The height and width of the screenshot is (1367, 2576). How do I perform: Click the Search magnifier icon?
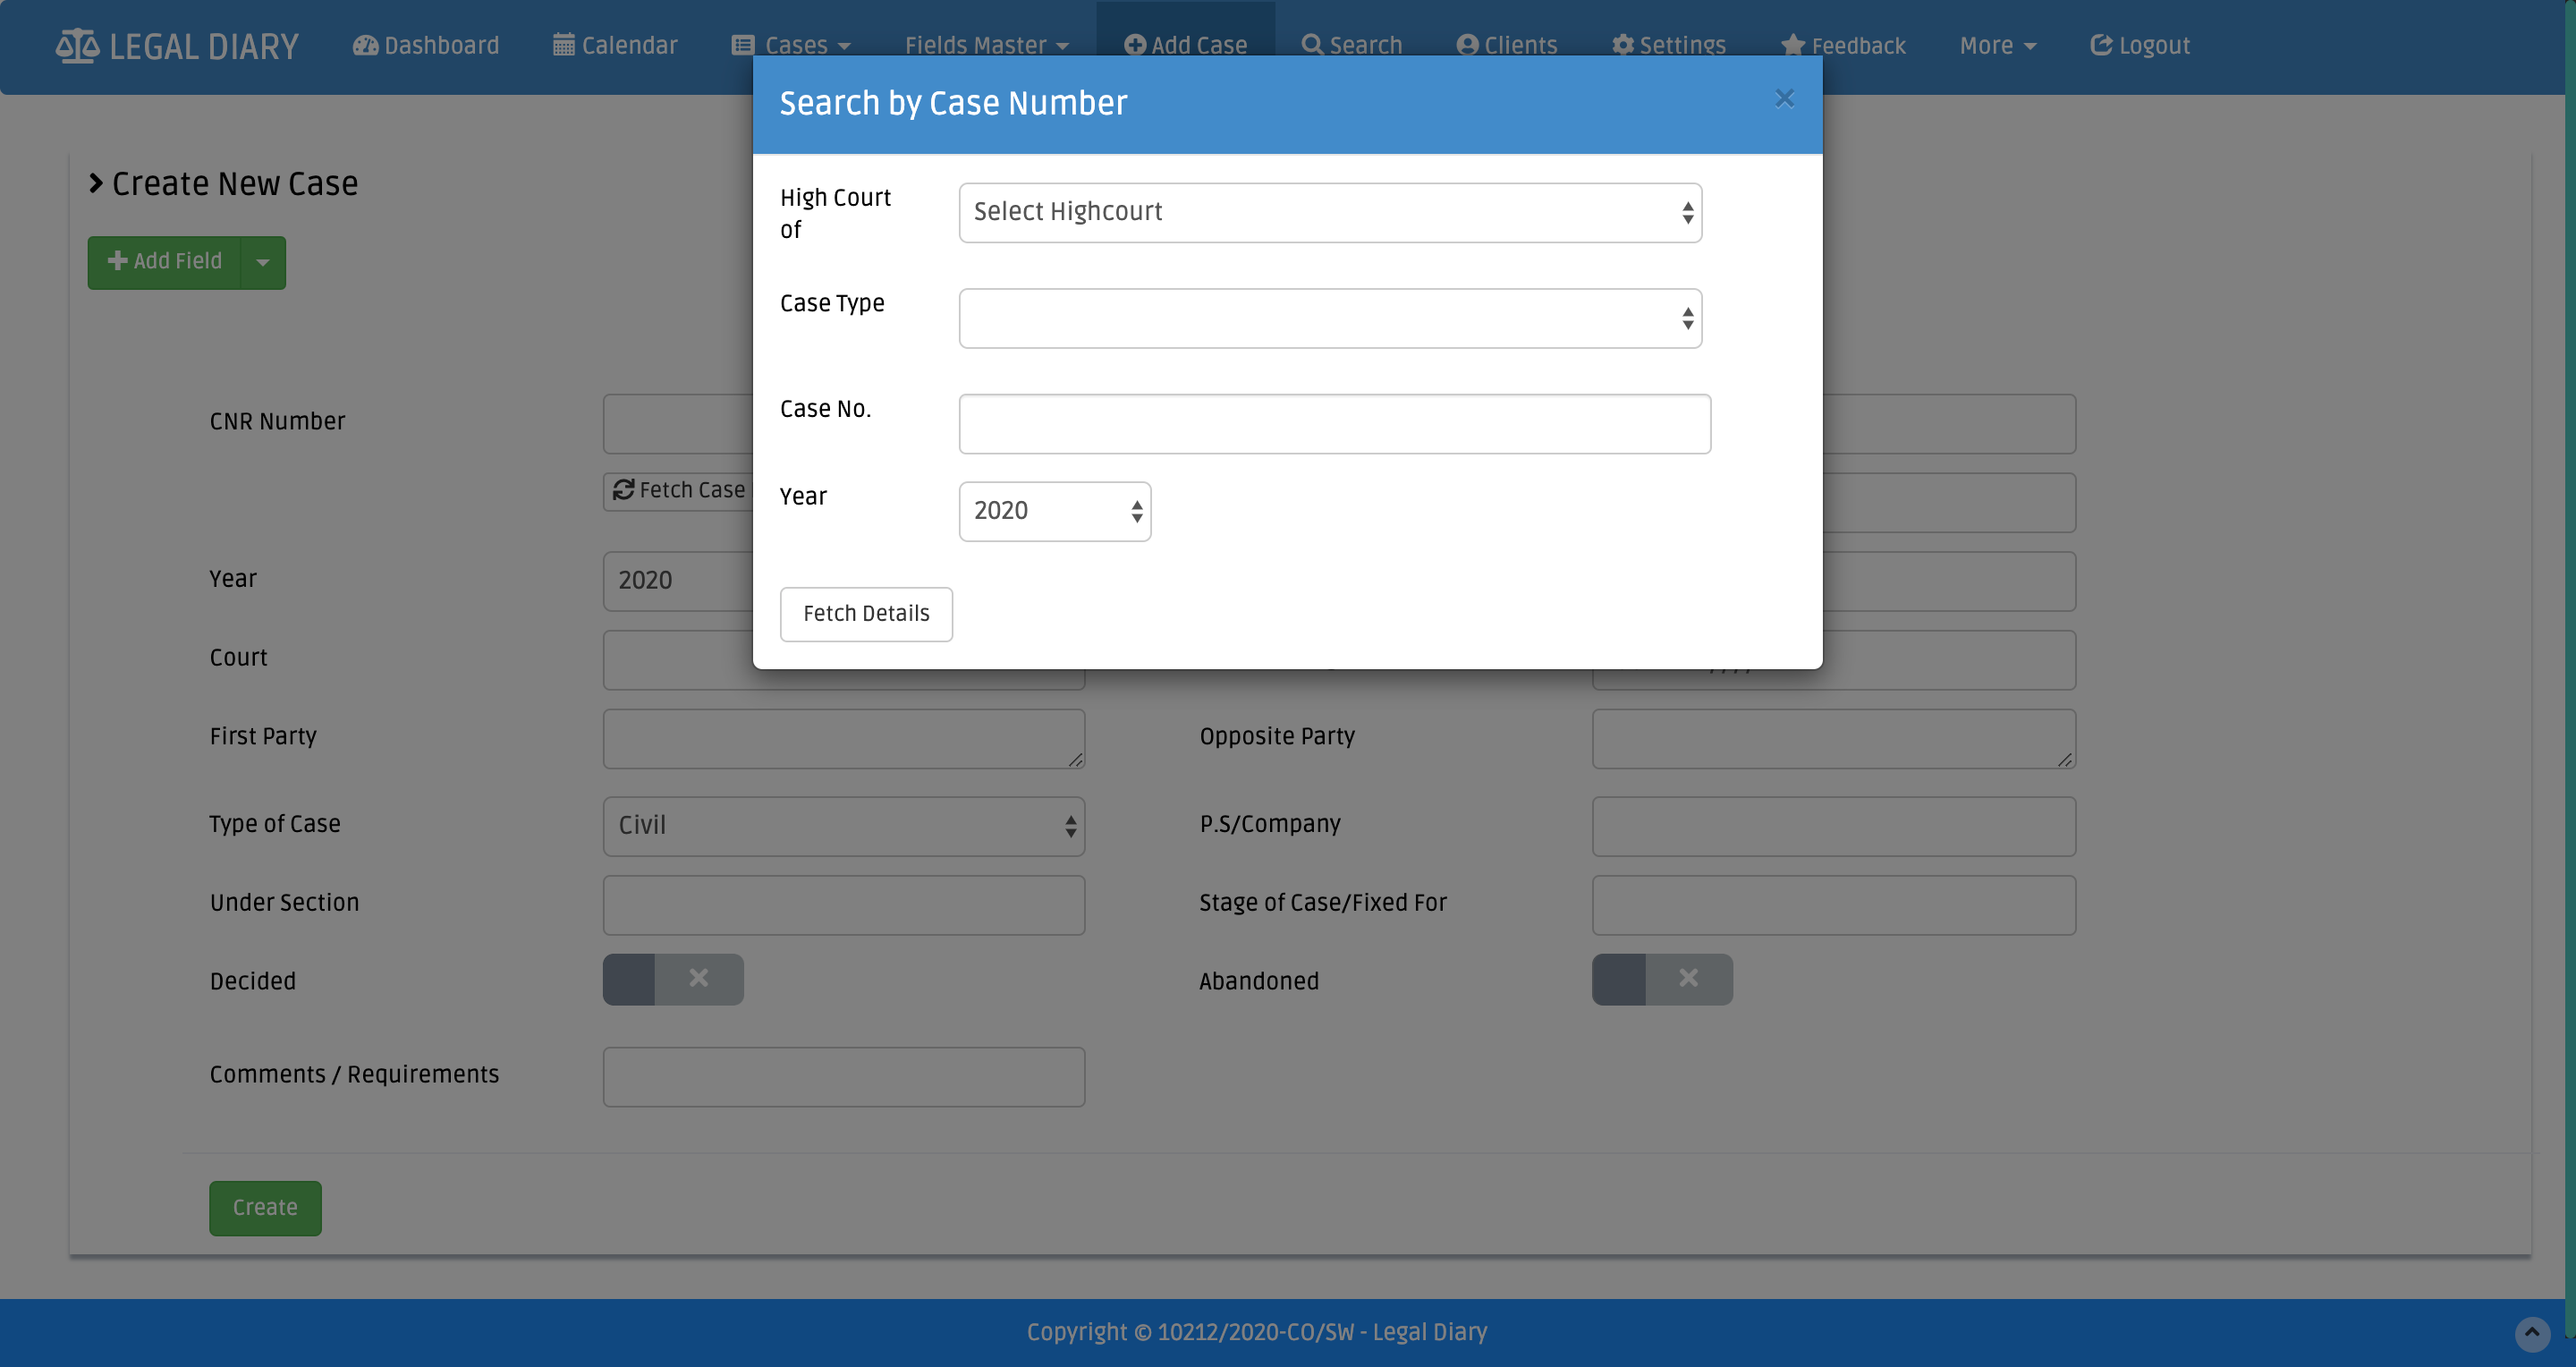(1314, 45)
